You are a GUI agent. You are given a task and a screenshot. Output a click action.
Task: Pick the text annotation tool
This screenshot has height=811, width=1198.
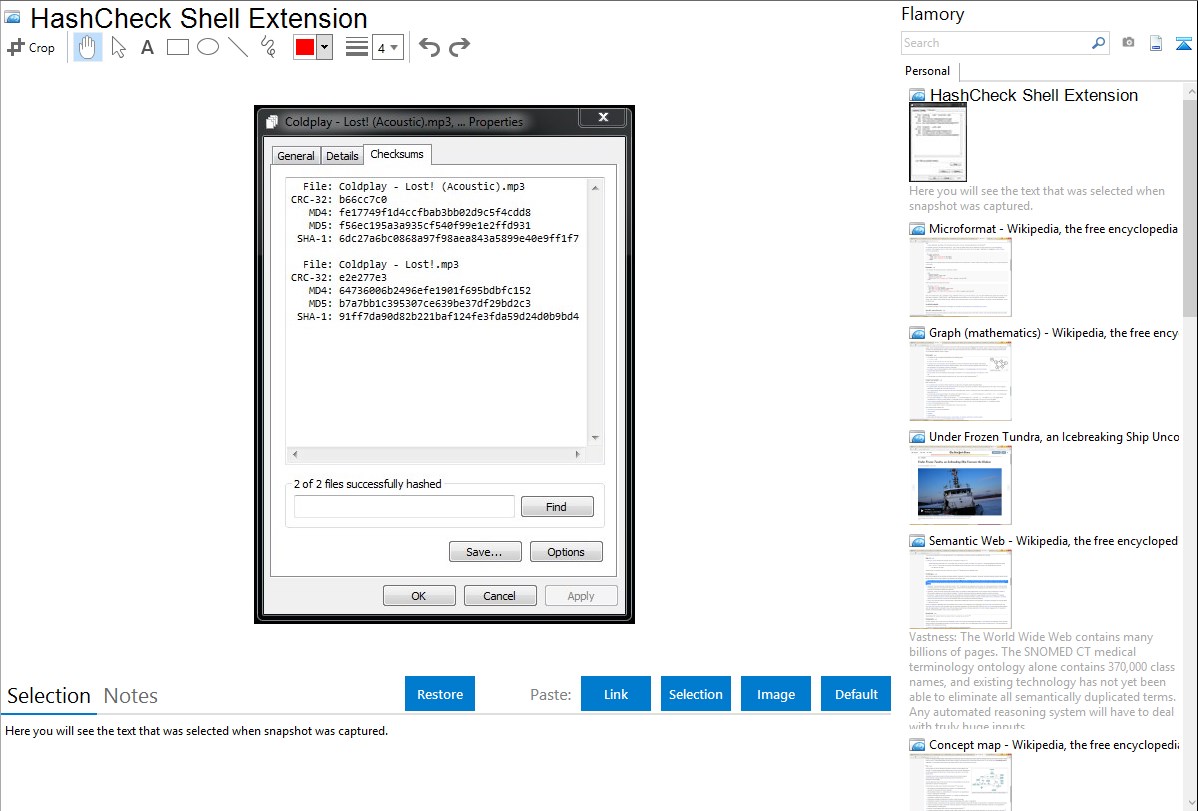click(x=147, y=47)
